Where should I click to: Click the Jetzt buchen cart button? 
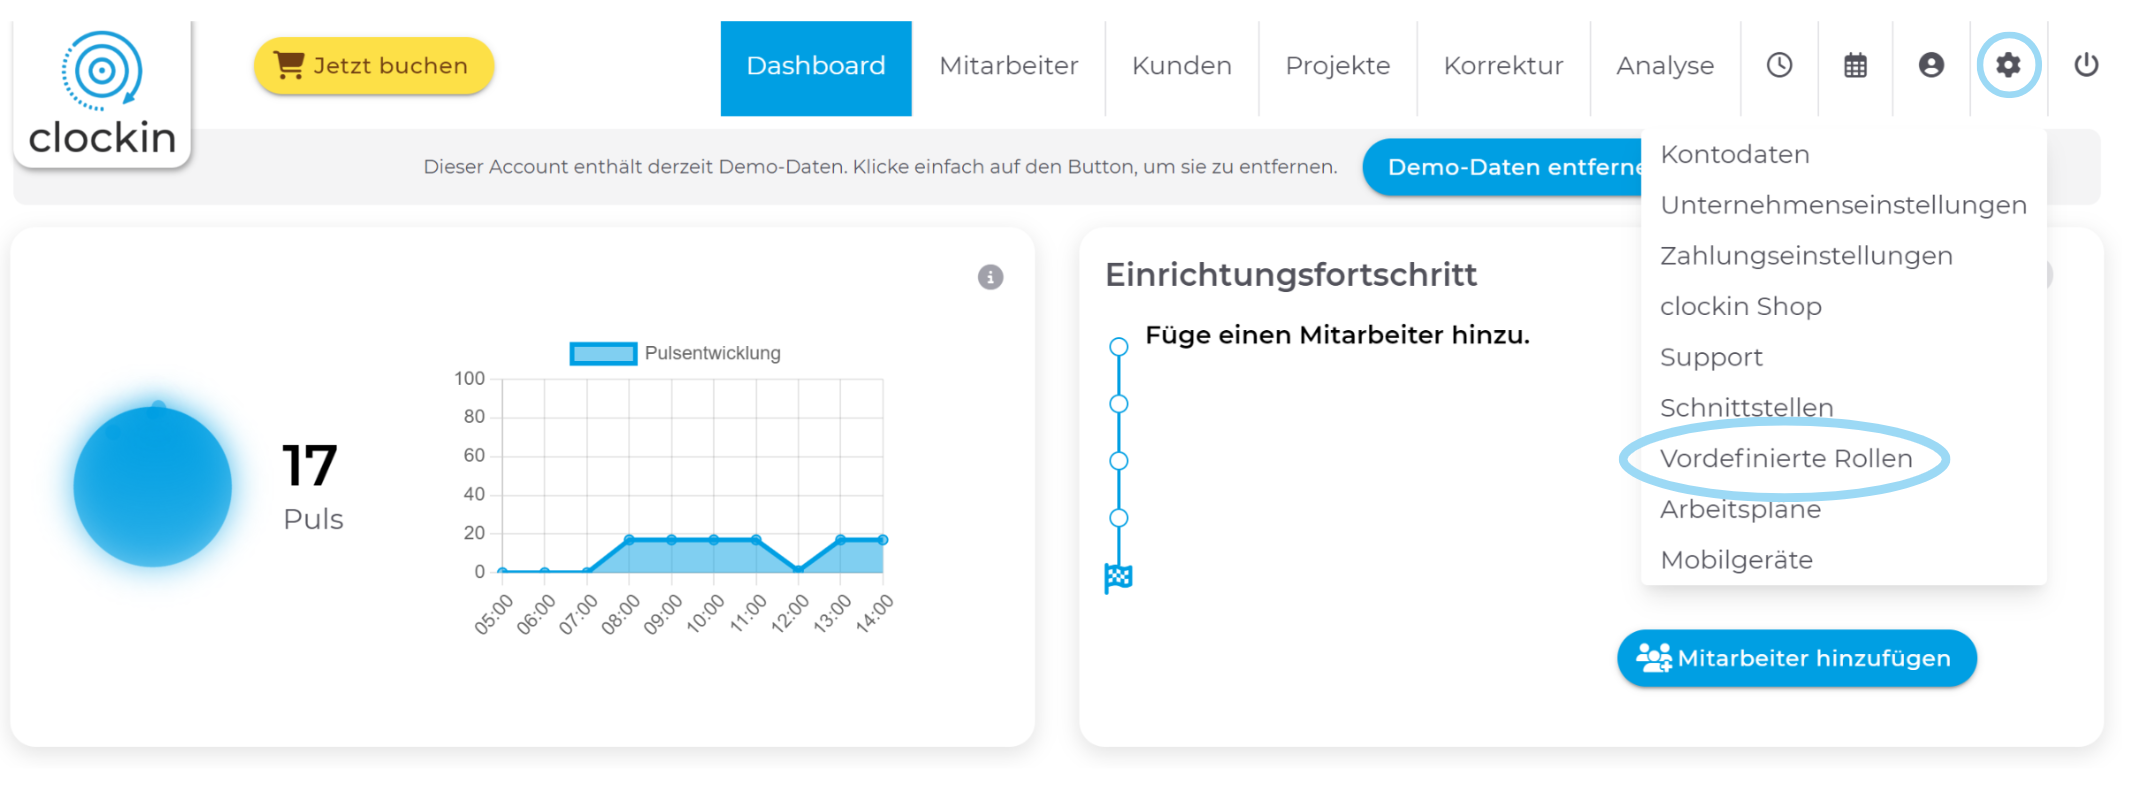pyautogui.click(x=374, y=66)
